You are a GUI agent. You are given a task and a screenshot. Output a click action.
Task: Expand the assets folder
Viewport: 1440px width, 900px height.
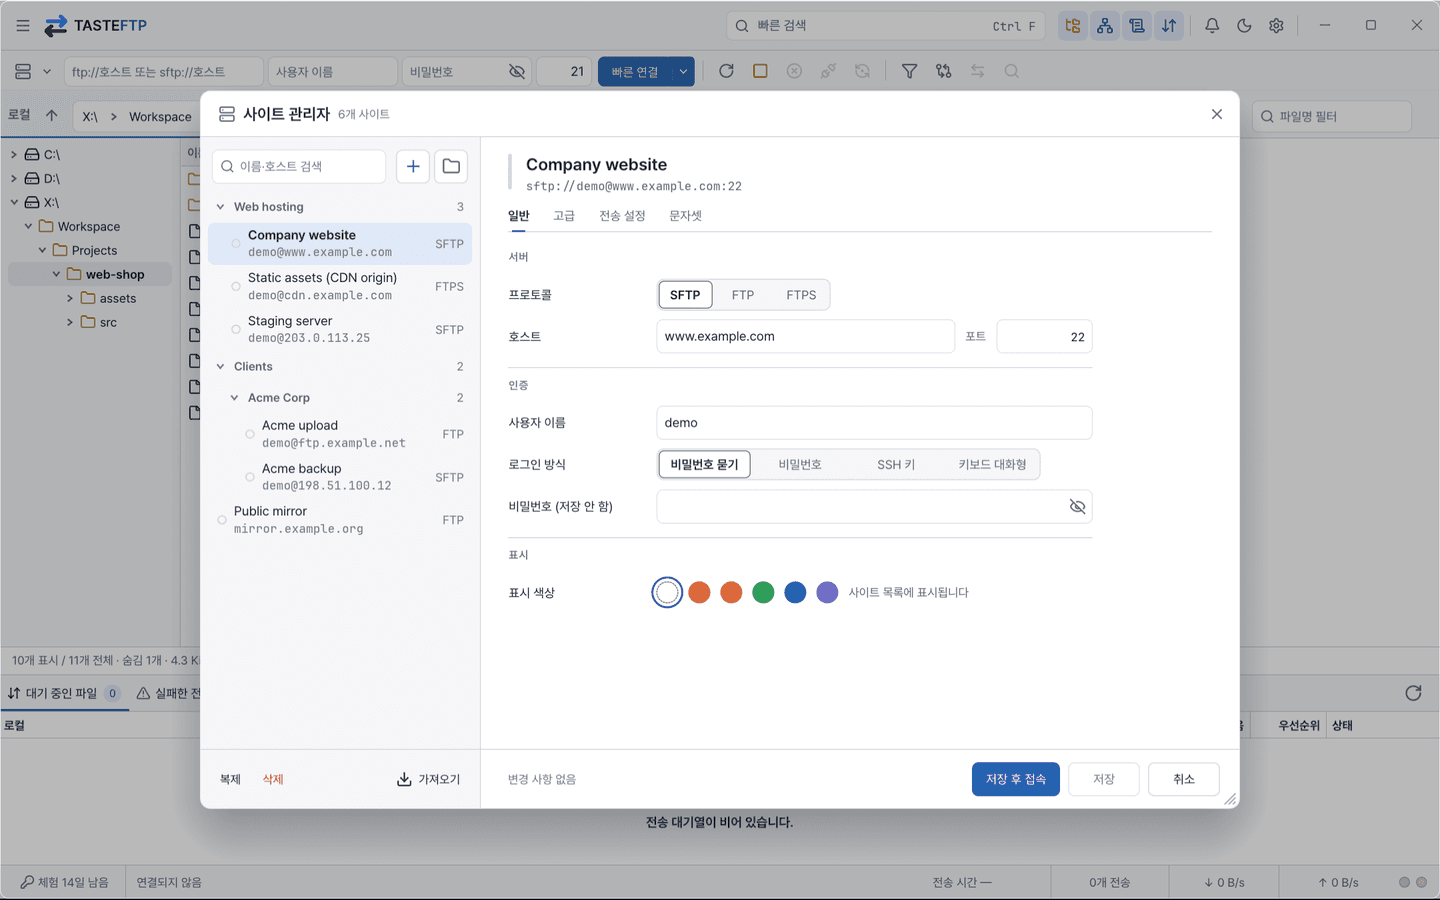click(70, 299)
